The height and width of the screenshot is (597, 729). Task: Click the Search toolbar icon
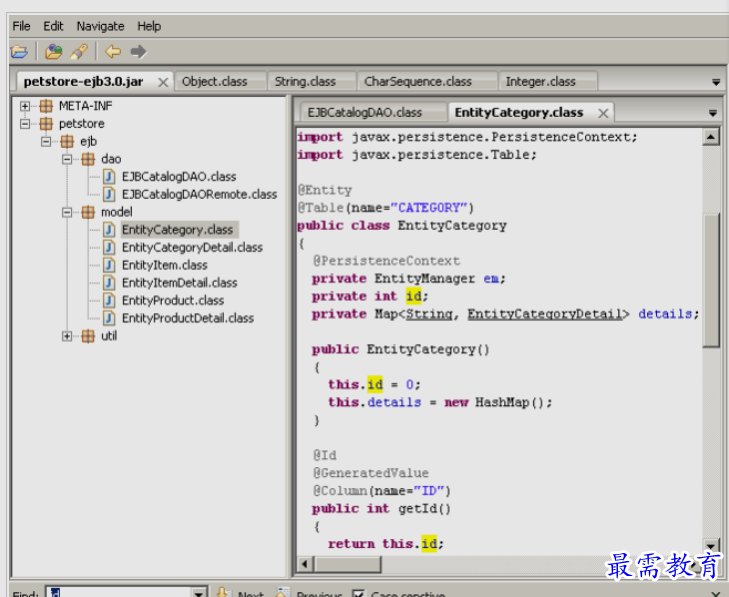coord(79,52)
